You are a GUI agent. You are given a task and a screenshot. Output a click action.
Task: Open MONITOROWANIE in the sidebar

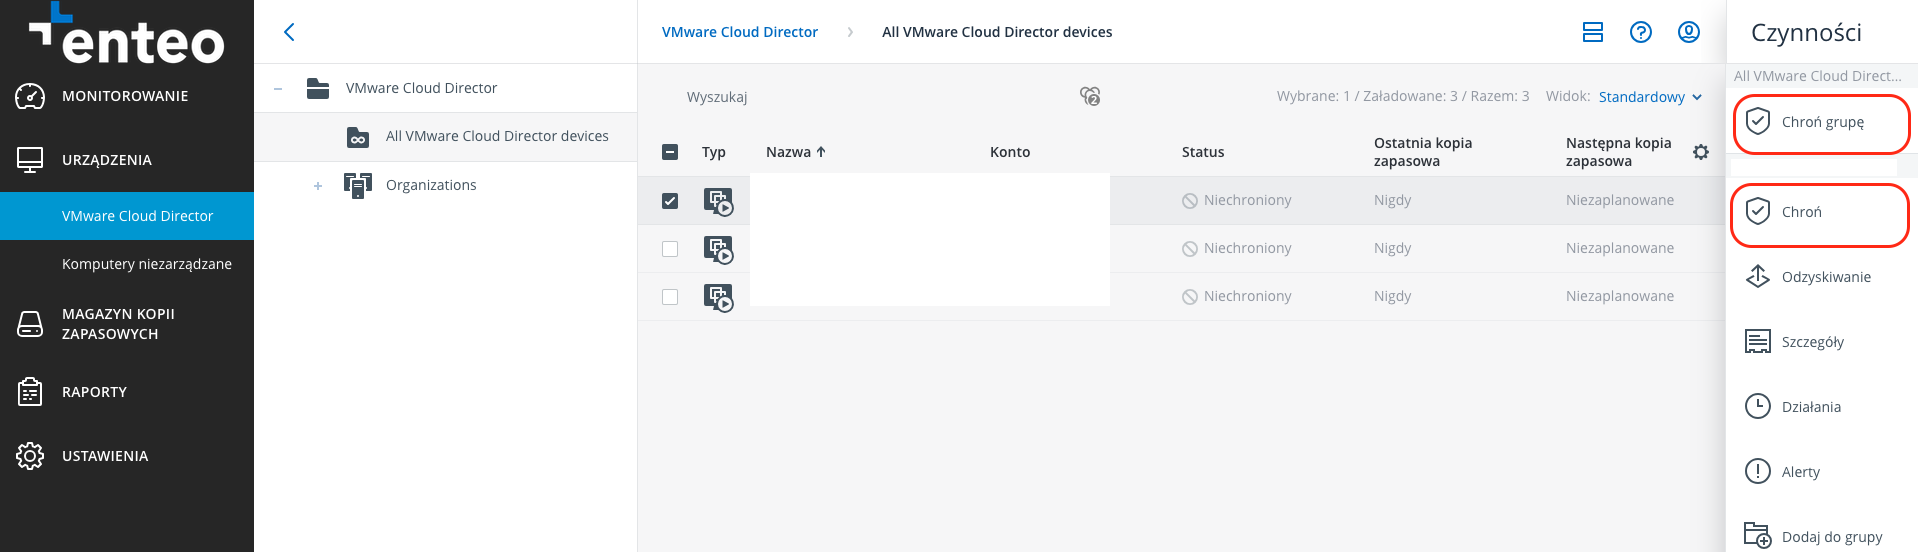point(125,96)
